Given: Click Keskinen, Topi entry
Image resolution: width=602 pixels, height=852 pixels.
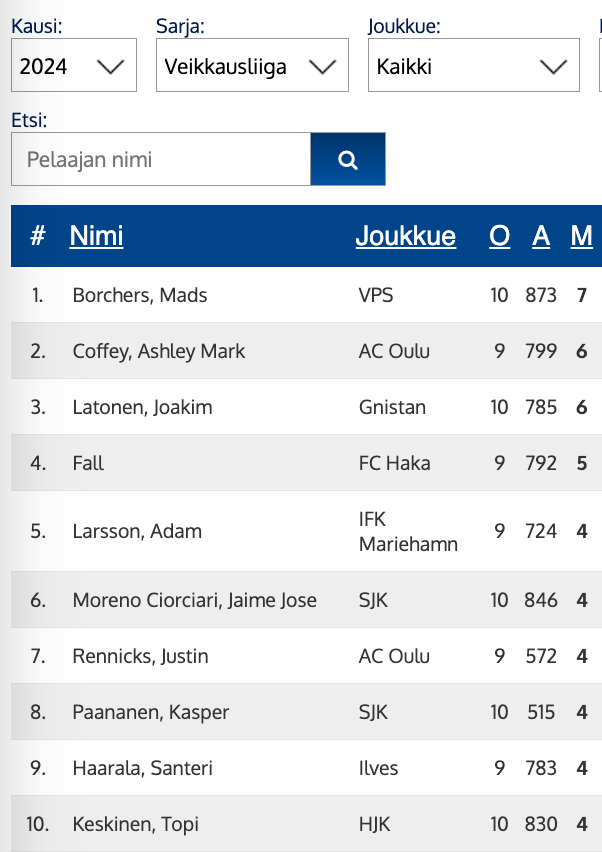Looking at the screenshot, I should 136,824.
